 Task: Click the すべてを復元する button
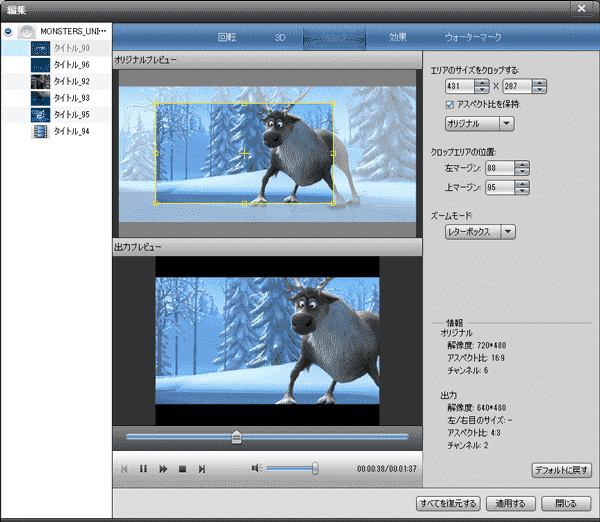[x=448, y=503]
